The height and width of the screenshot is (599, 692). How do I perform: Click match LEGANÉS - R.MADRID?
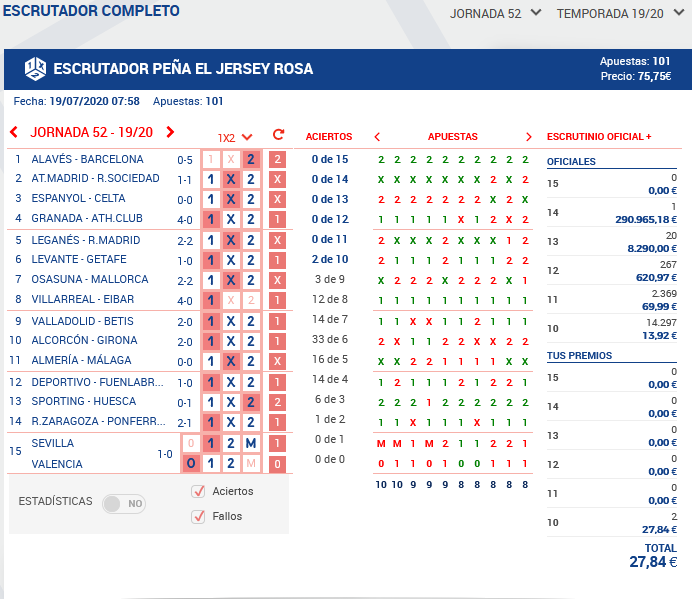86,240
